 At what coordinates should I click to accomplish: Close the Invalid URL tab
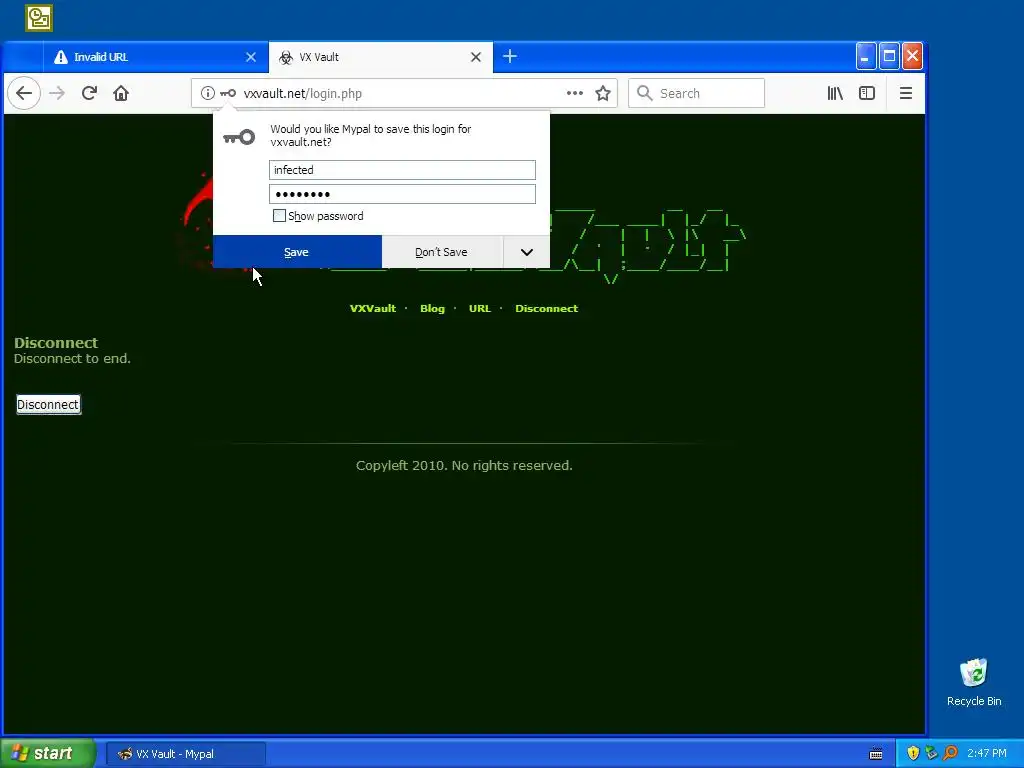pos(251,57)
